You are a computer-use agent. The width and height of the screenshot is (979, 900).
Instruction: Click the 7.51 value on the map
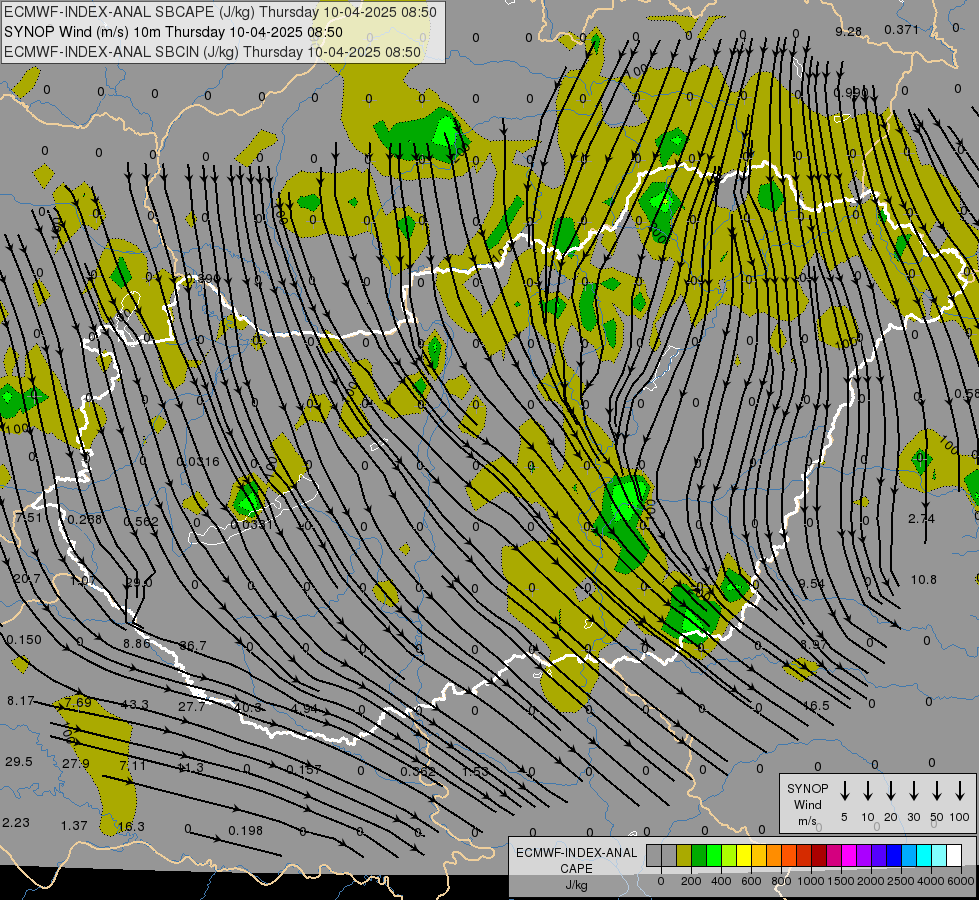click(x=29, y=517)
